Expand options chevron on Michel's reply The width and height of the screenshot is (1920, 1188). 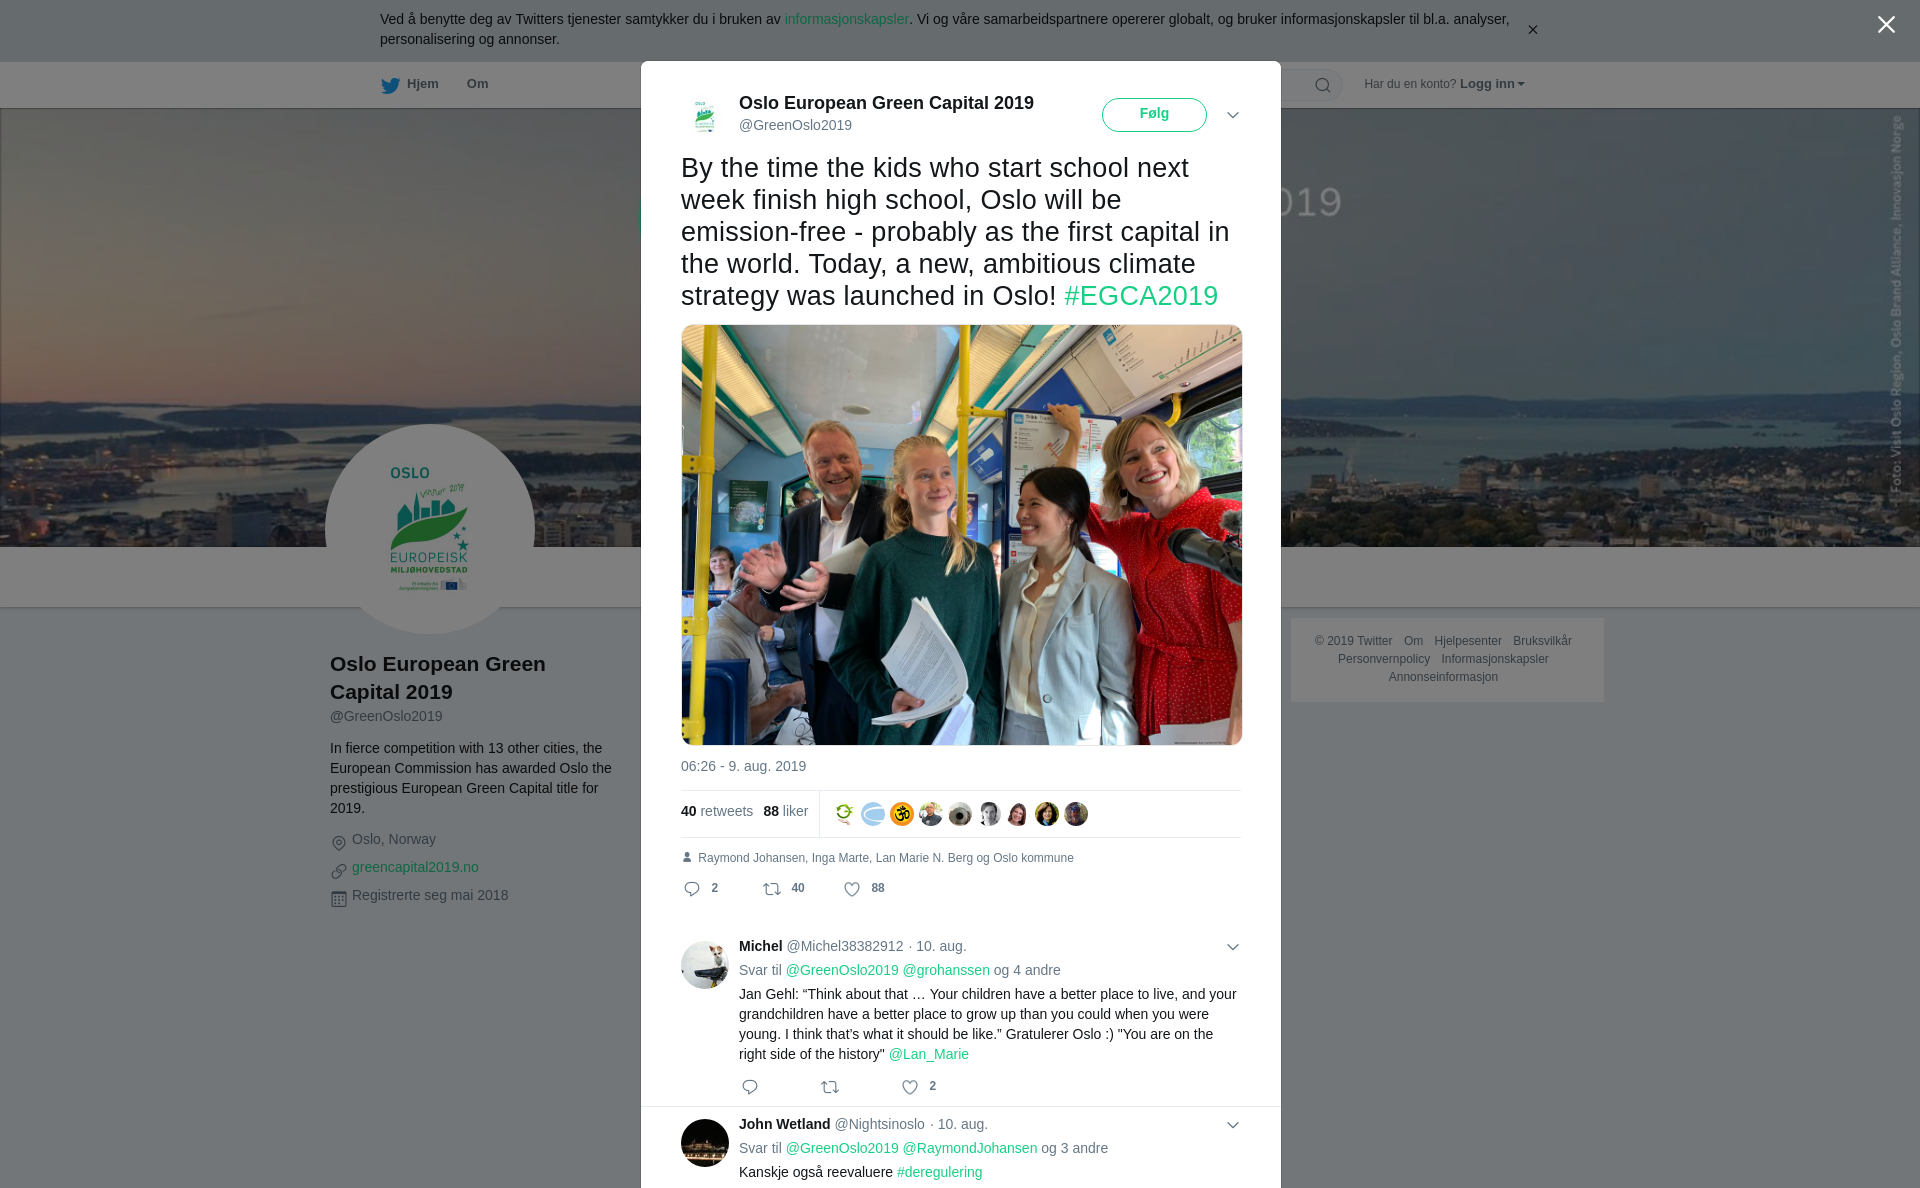pos(1233,947)
